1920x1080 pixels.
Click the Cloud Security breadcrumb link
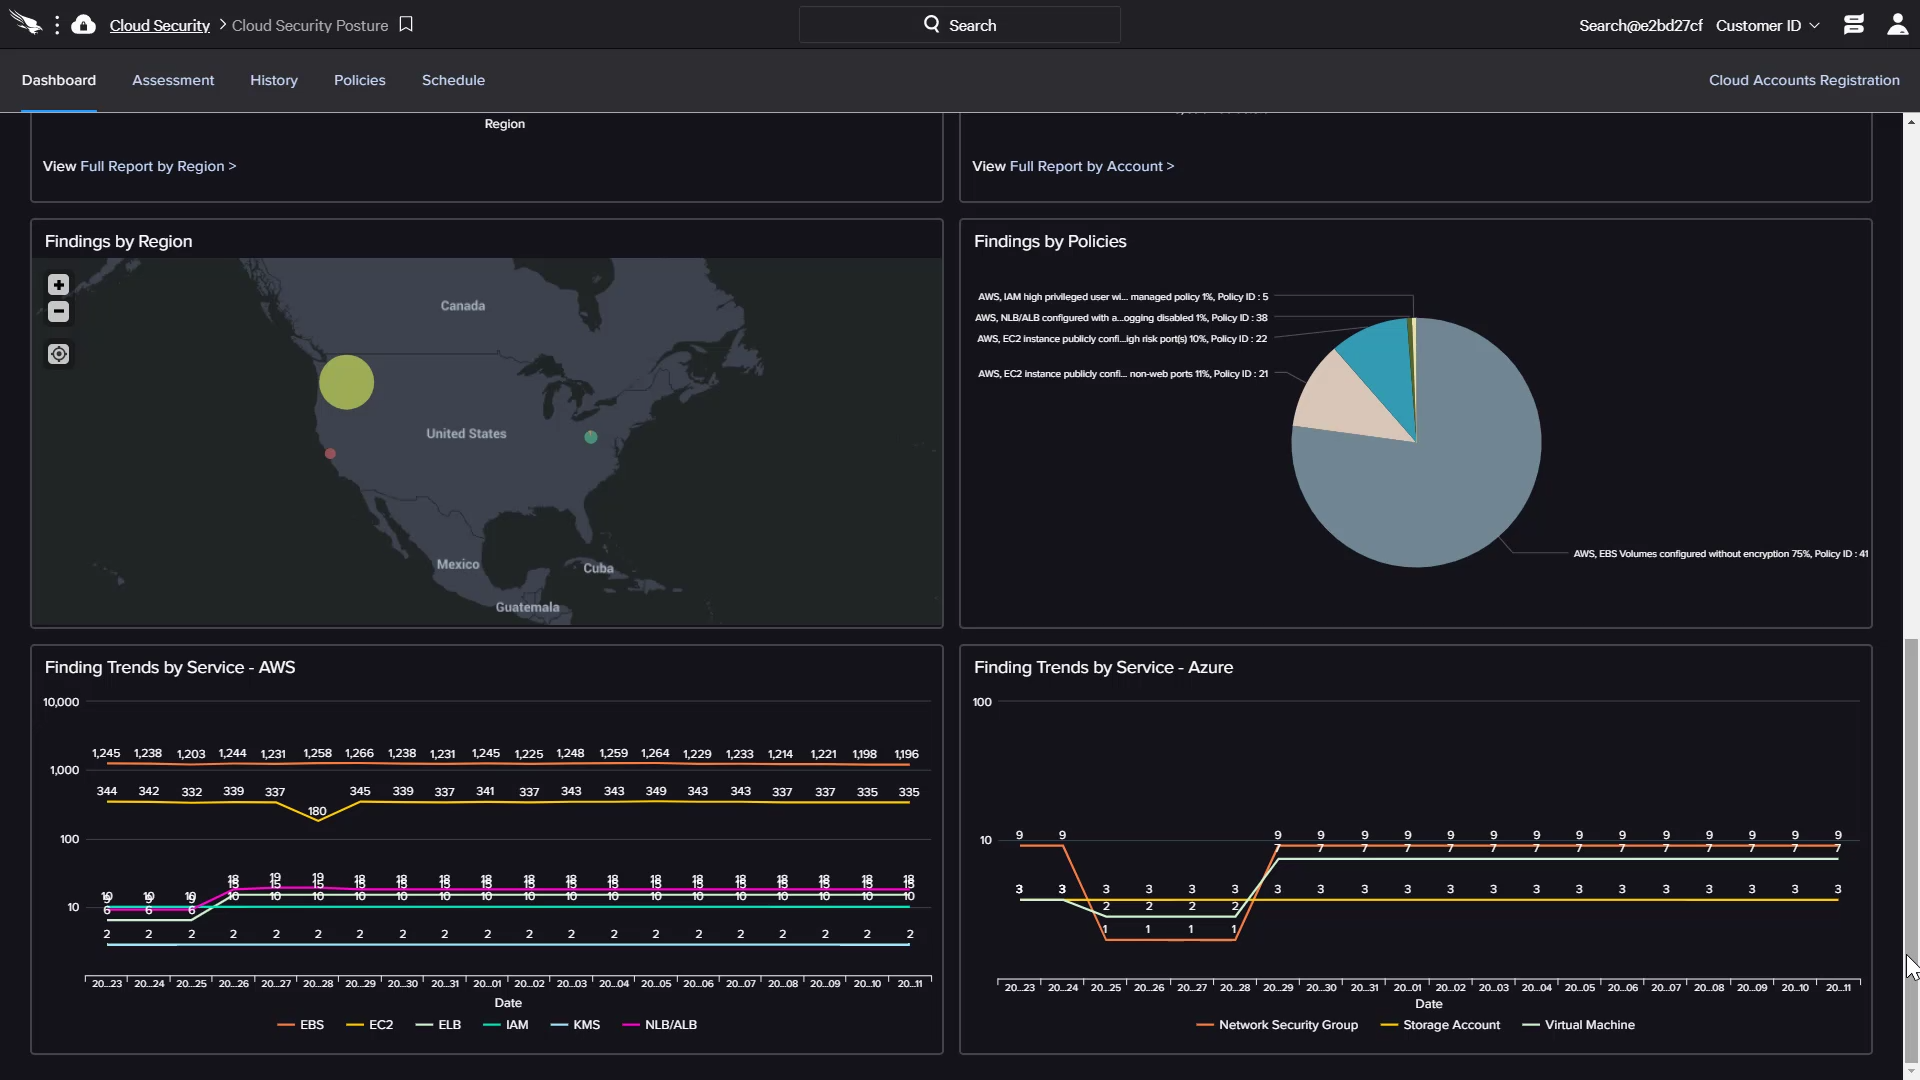coord(160,25)
